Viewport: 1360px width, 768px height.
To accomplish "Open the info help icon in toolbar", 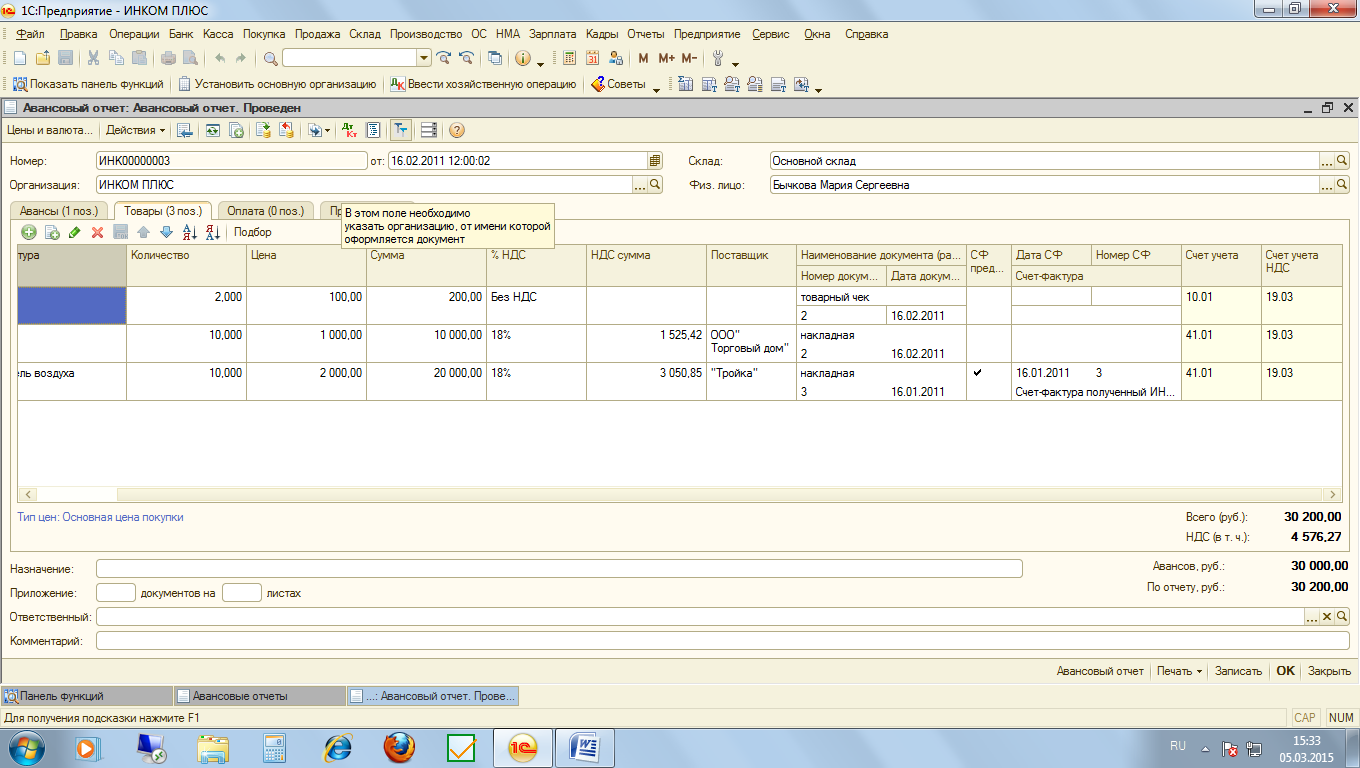I will [x=522, y=58].
